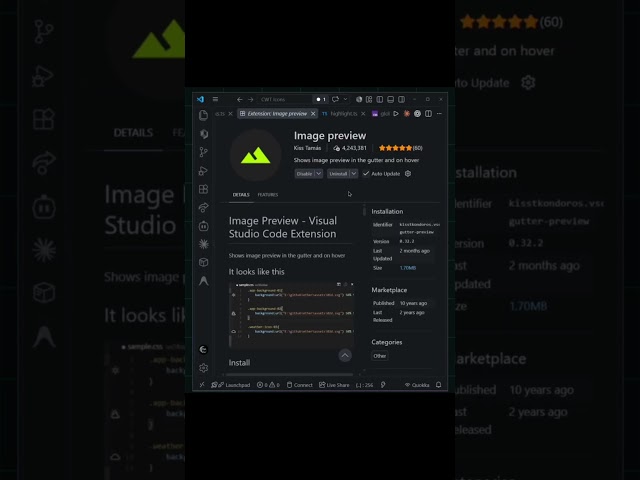Go back with the left arrow
The width and height of the screenshot is (640, 480).
click(x=240, y=99)
